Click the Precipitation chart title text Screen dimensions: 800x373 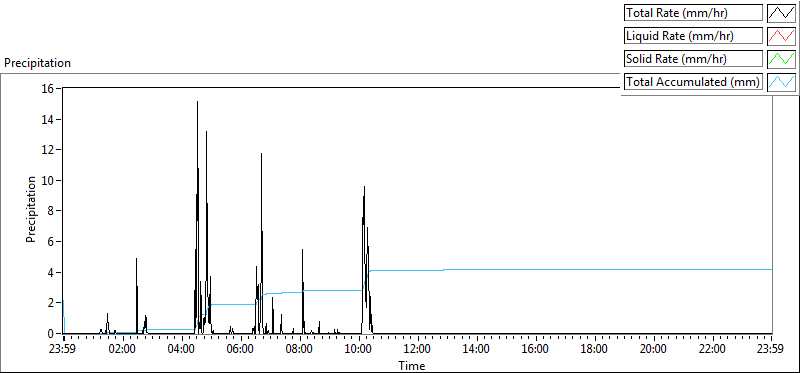pyautogui.click(x=37, y=63)
